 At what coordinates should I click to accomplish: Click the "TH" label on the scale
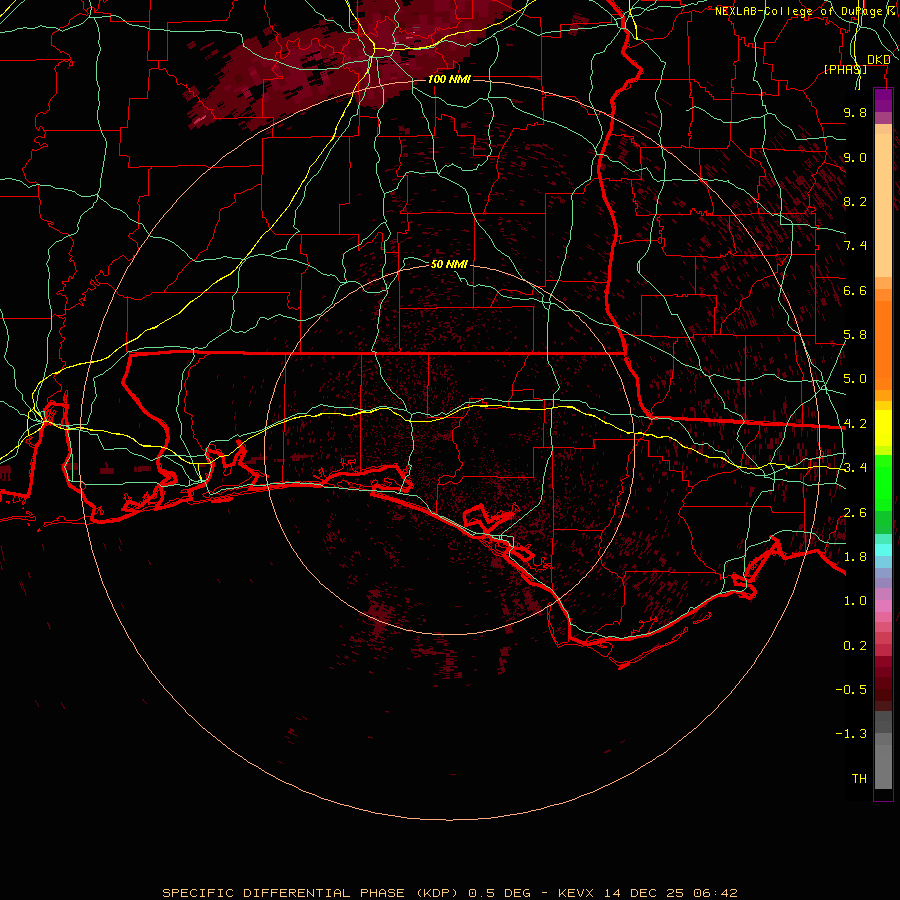coord(859,779)
